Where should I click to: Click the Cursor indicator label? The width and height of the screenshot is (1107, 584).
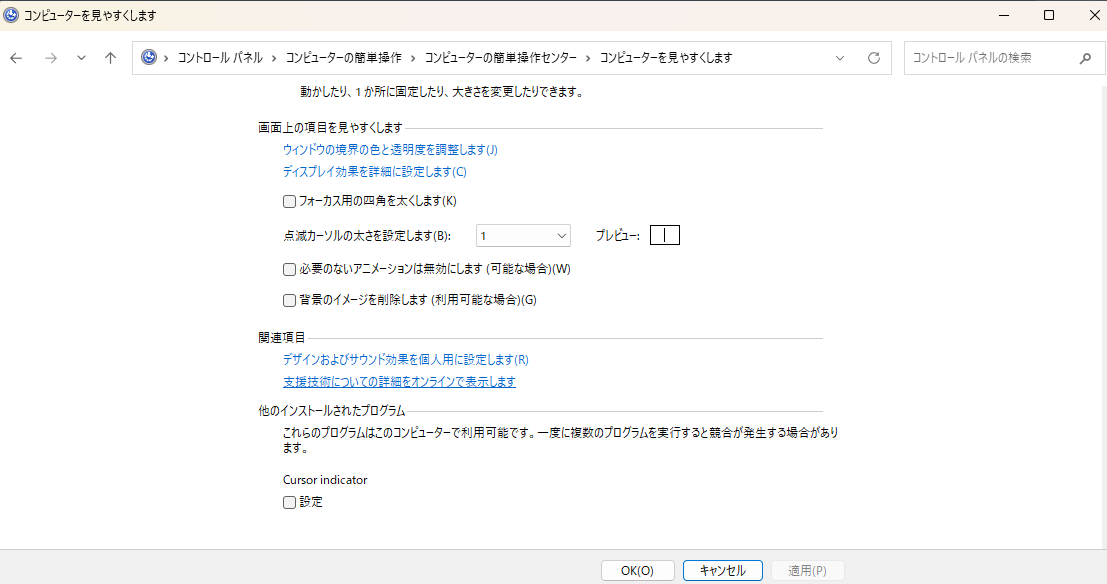325,479
